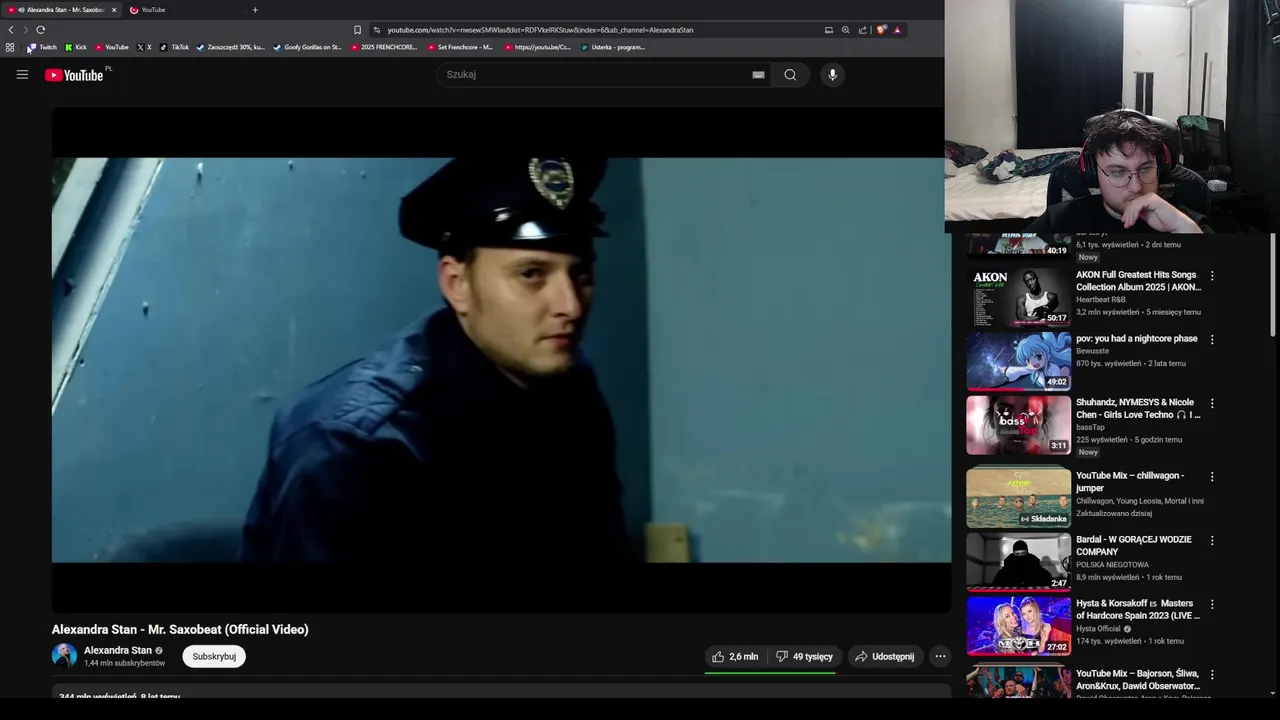This screenshot has width=1280, height=720.
Task: Open the Kick bookmark
Action: 76,47
